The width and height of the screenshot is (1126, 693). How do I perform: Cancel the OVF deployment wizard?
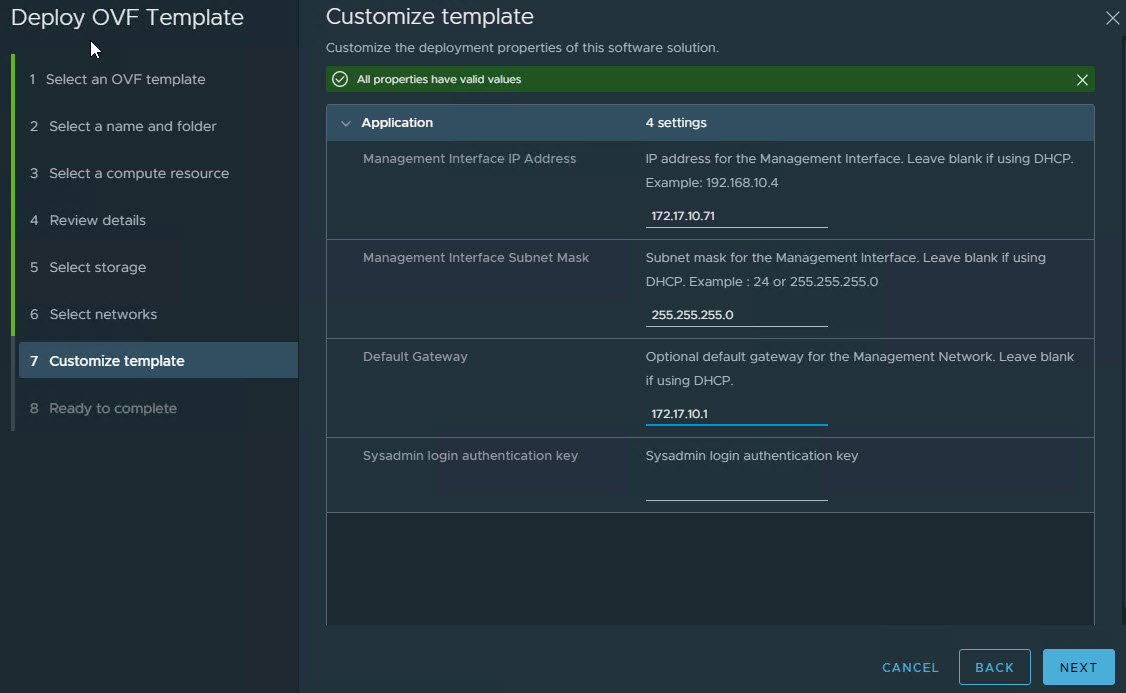coord(910,667)
